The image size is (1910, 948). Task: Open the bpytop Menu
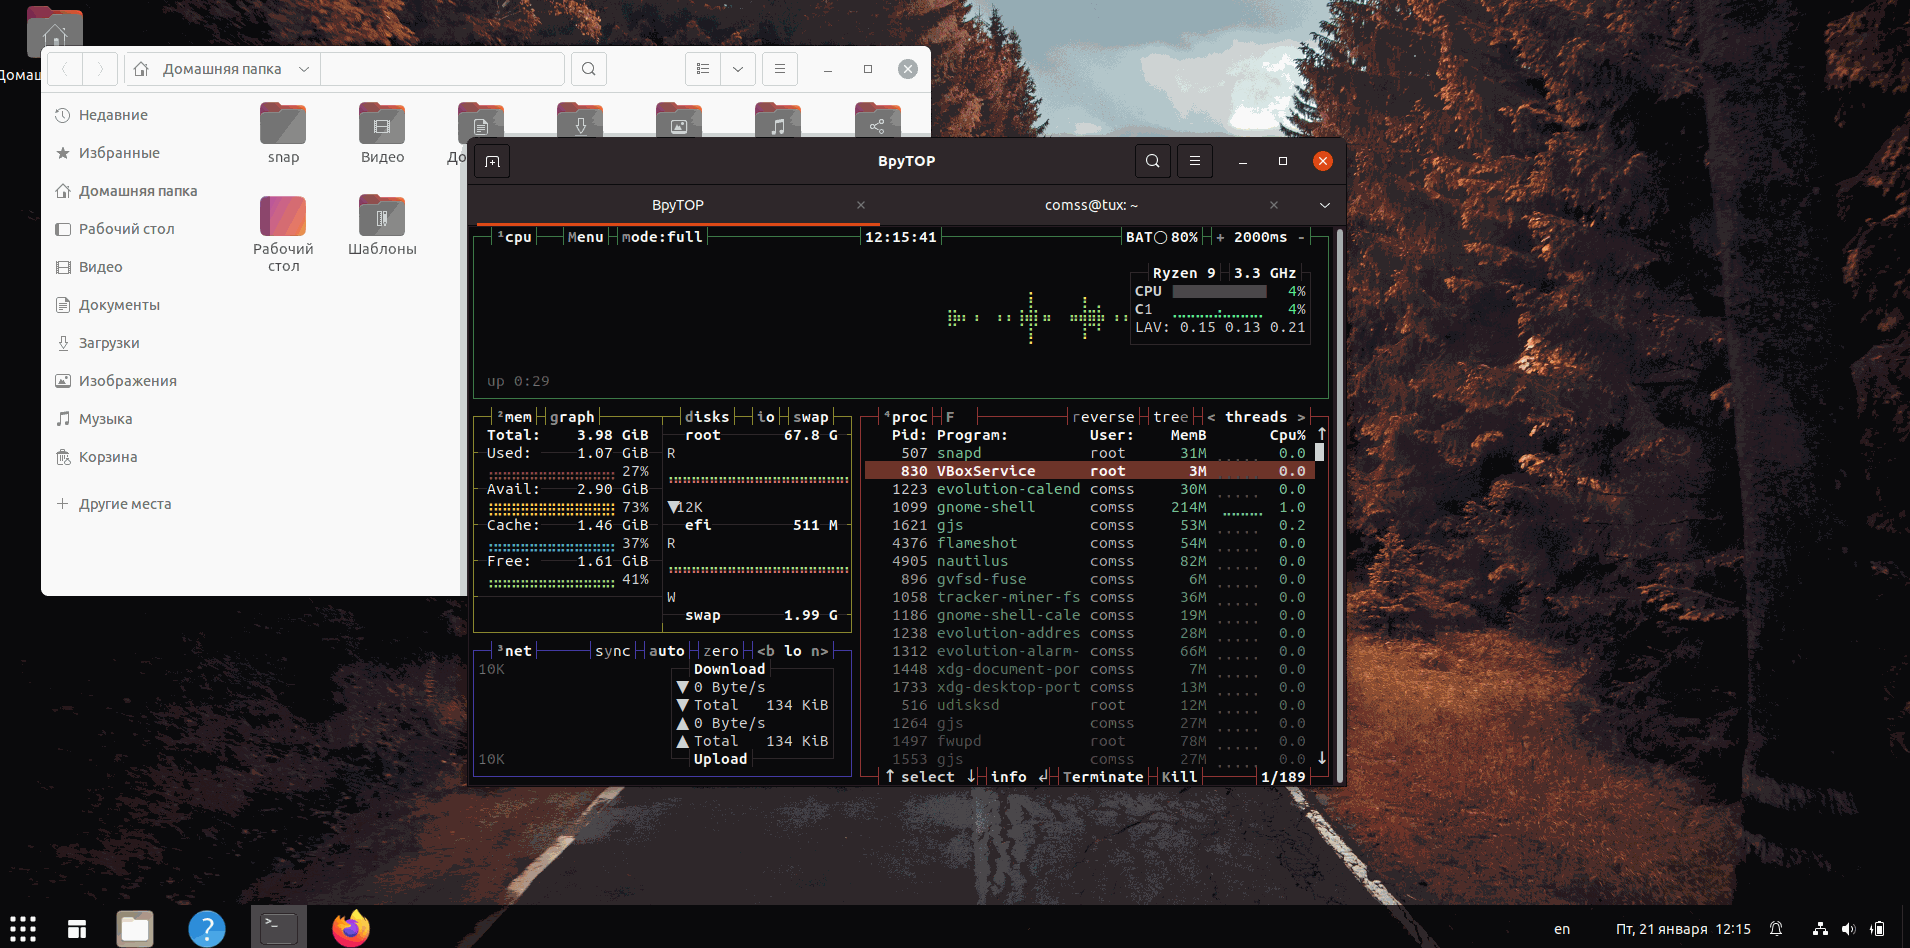click(585, 237)
